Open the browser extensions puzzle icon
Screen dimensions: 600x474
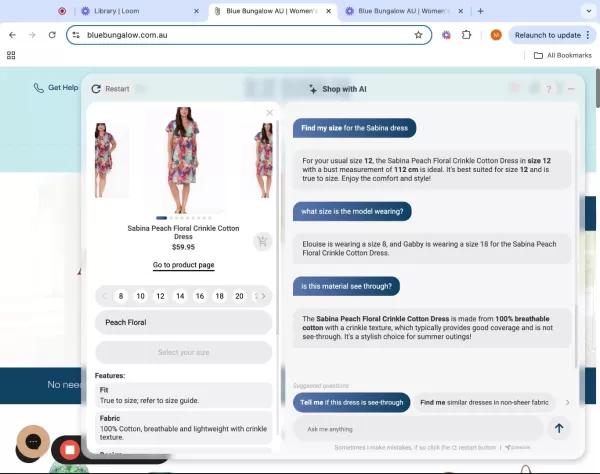[466, 35]
